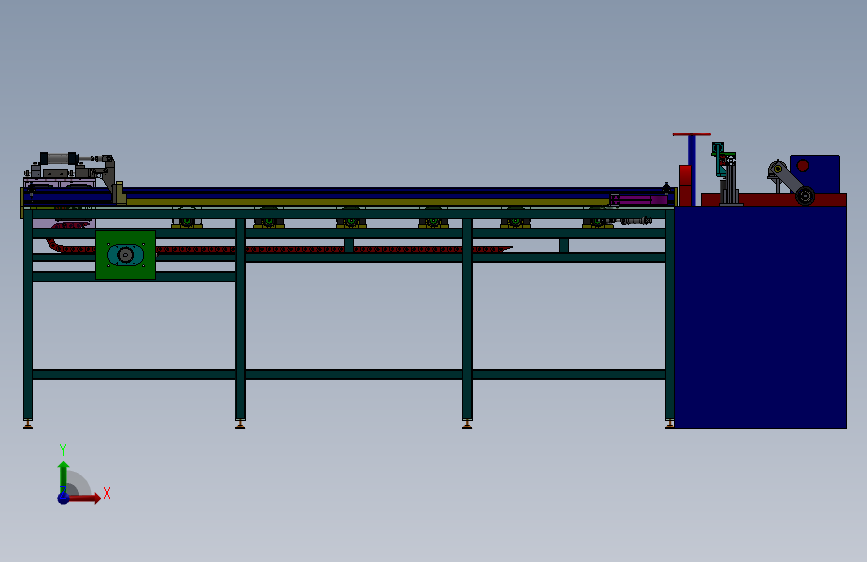
Task: Click the red circle on the blue motor box
Action: pos(803,165)
